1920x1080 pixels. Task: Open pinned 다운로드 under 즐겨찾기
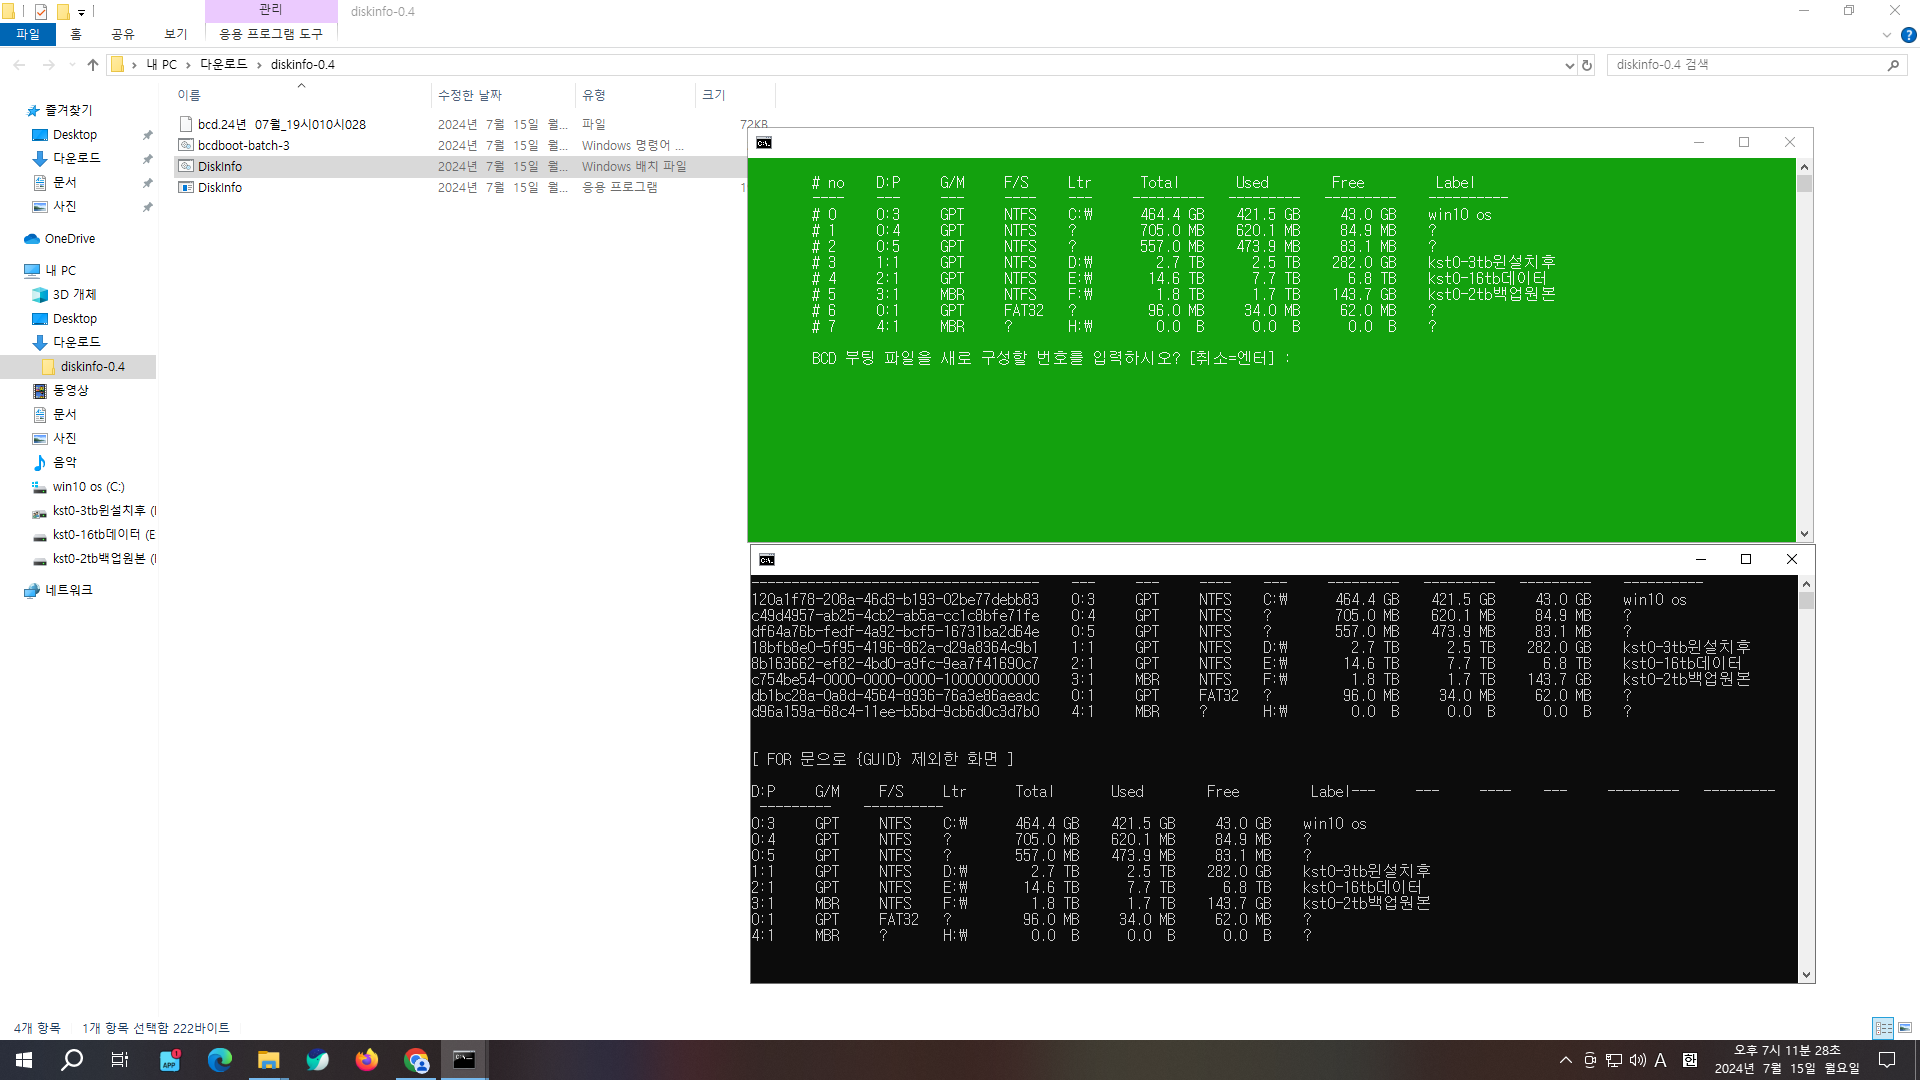coord(76,158)
